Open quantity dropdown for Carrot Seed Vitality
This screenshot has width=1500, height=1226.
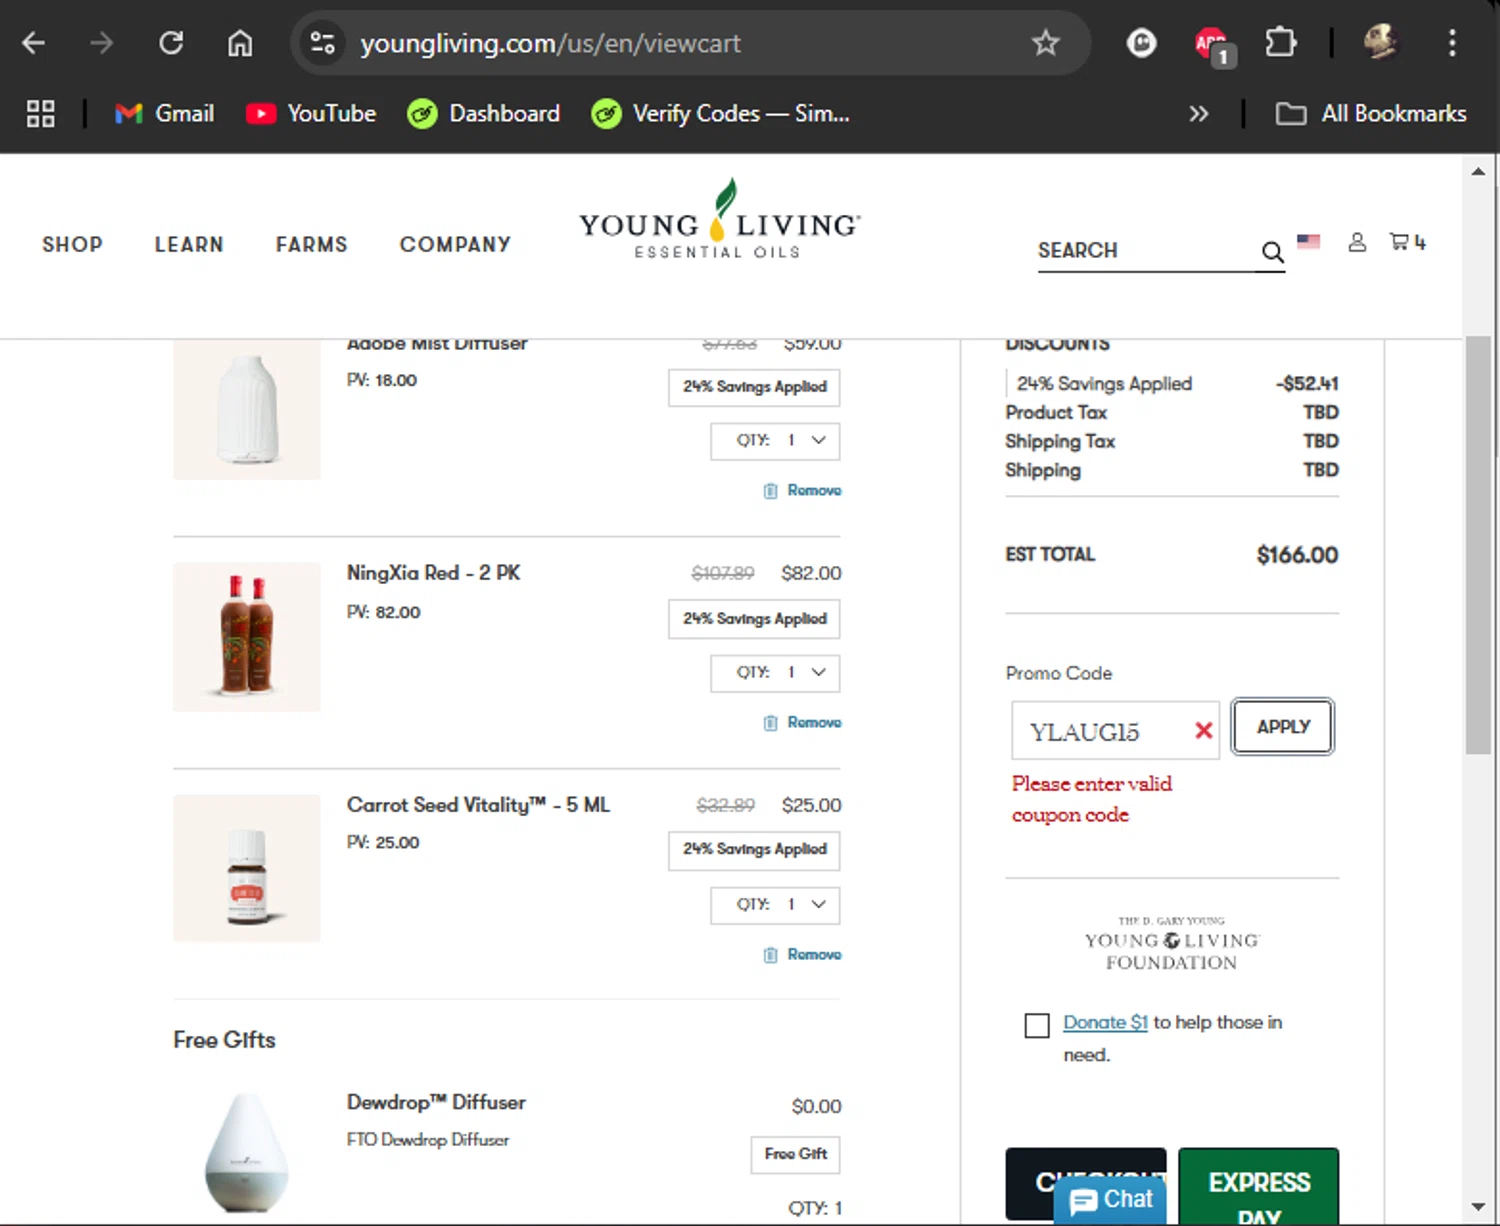(775, 905)
